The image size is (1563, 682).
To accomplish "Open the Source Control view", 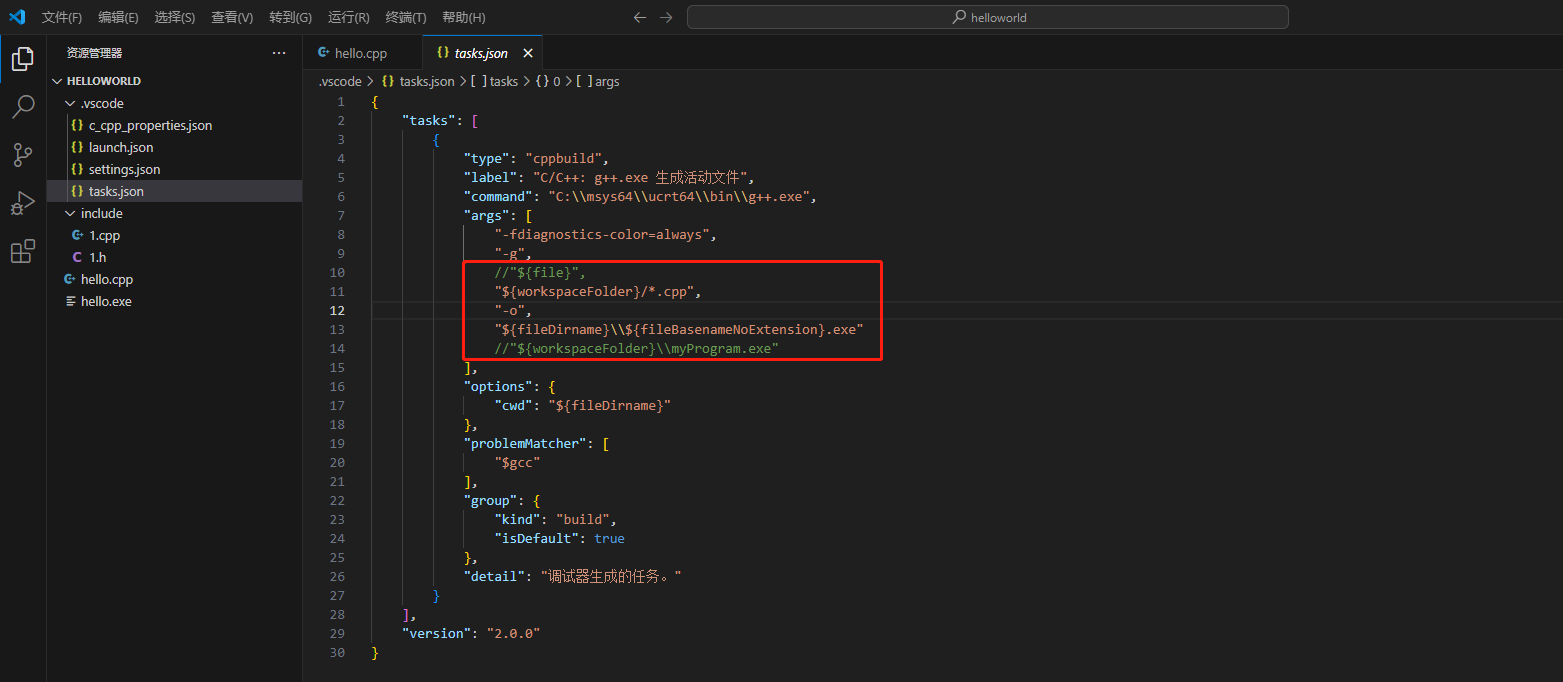I will click(22, 155).
